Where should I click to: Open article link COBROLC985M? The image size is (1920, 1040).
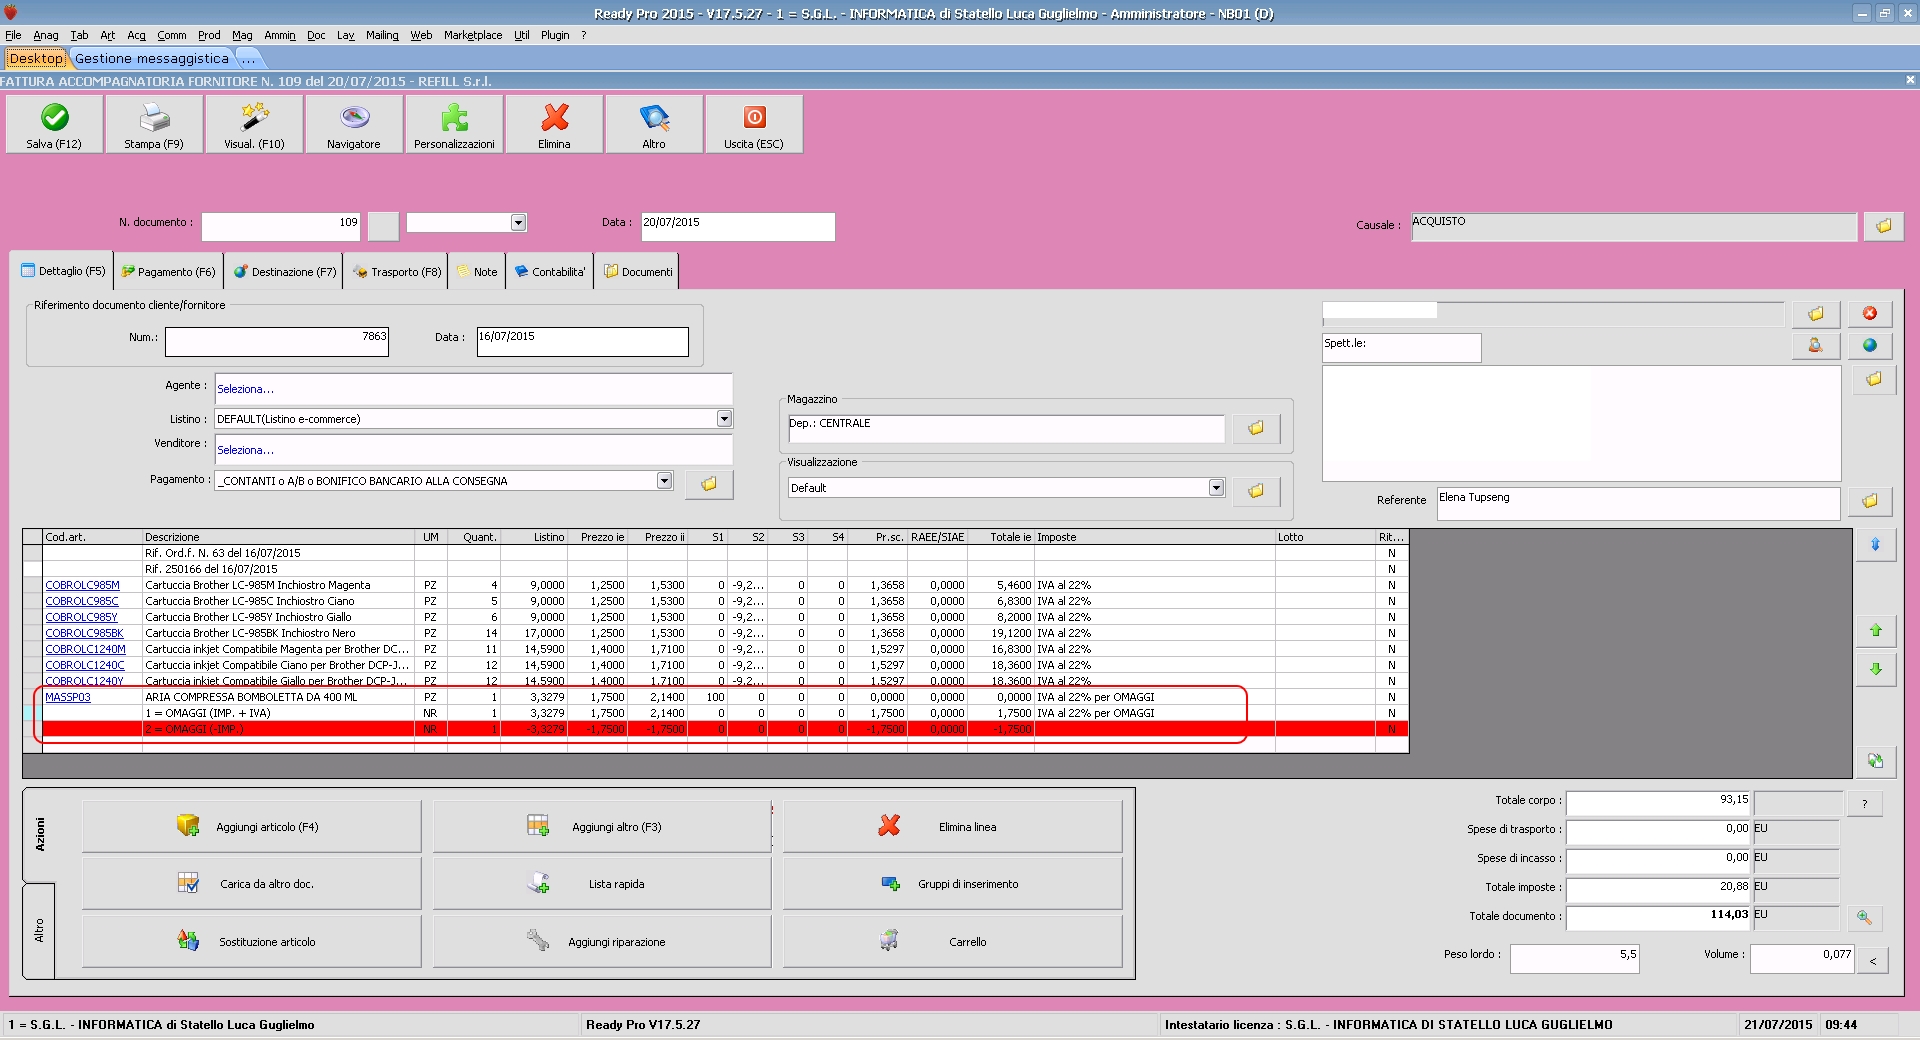[x=82, y=586]
